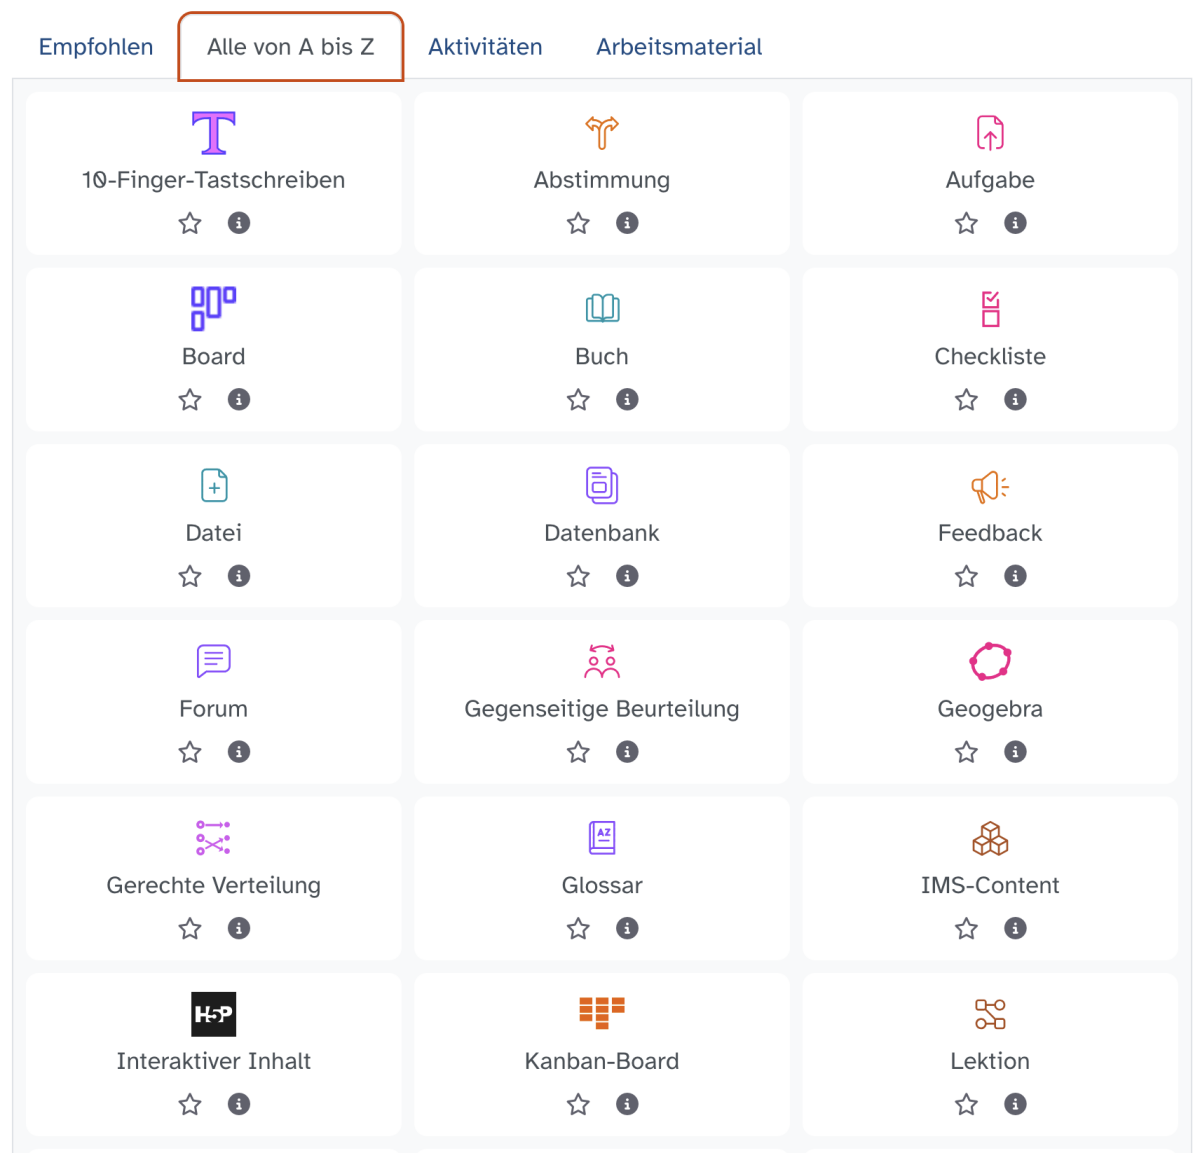Click the Datei resource label
Image resolution: width=1200 pixels, height=1153 pixels.
213,533
